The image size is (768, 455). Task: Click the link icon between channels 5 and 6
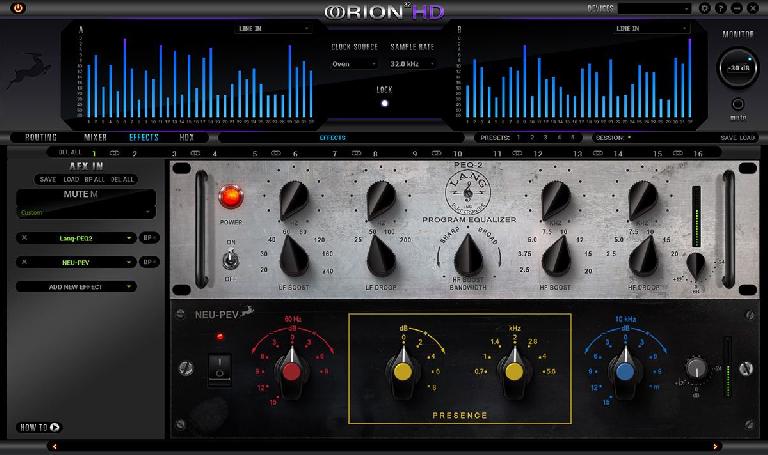[276, 153]
